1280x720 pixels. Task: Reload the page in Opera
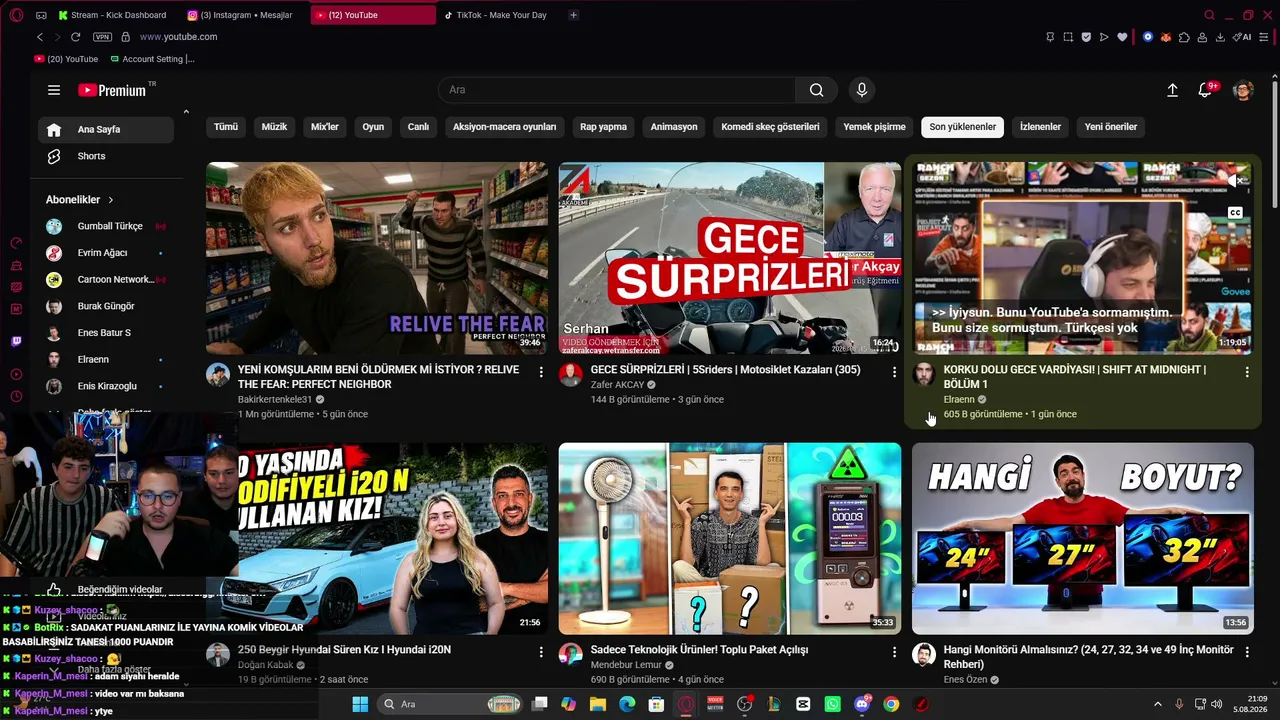point(75,37)
